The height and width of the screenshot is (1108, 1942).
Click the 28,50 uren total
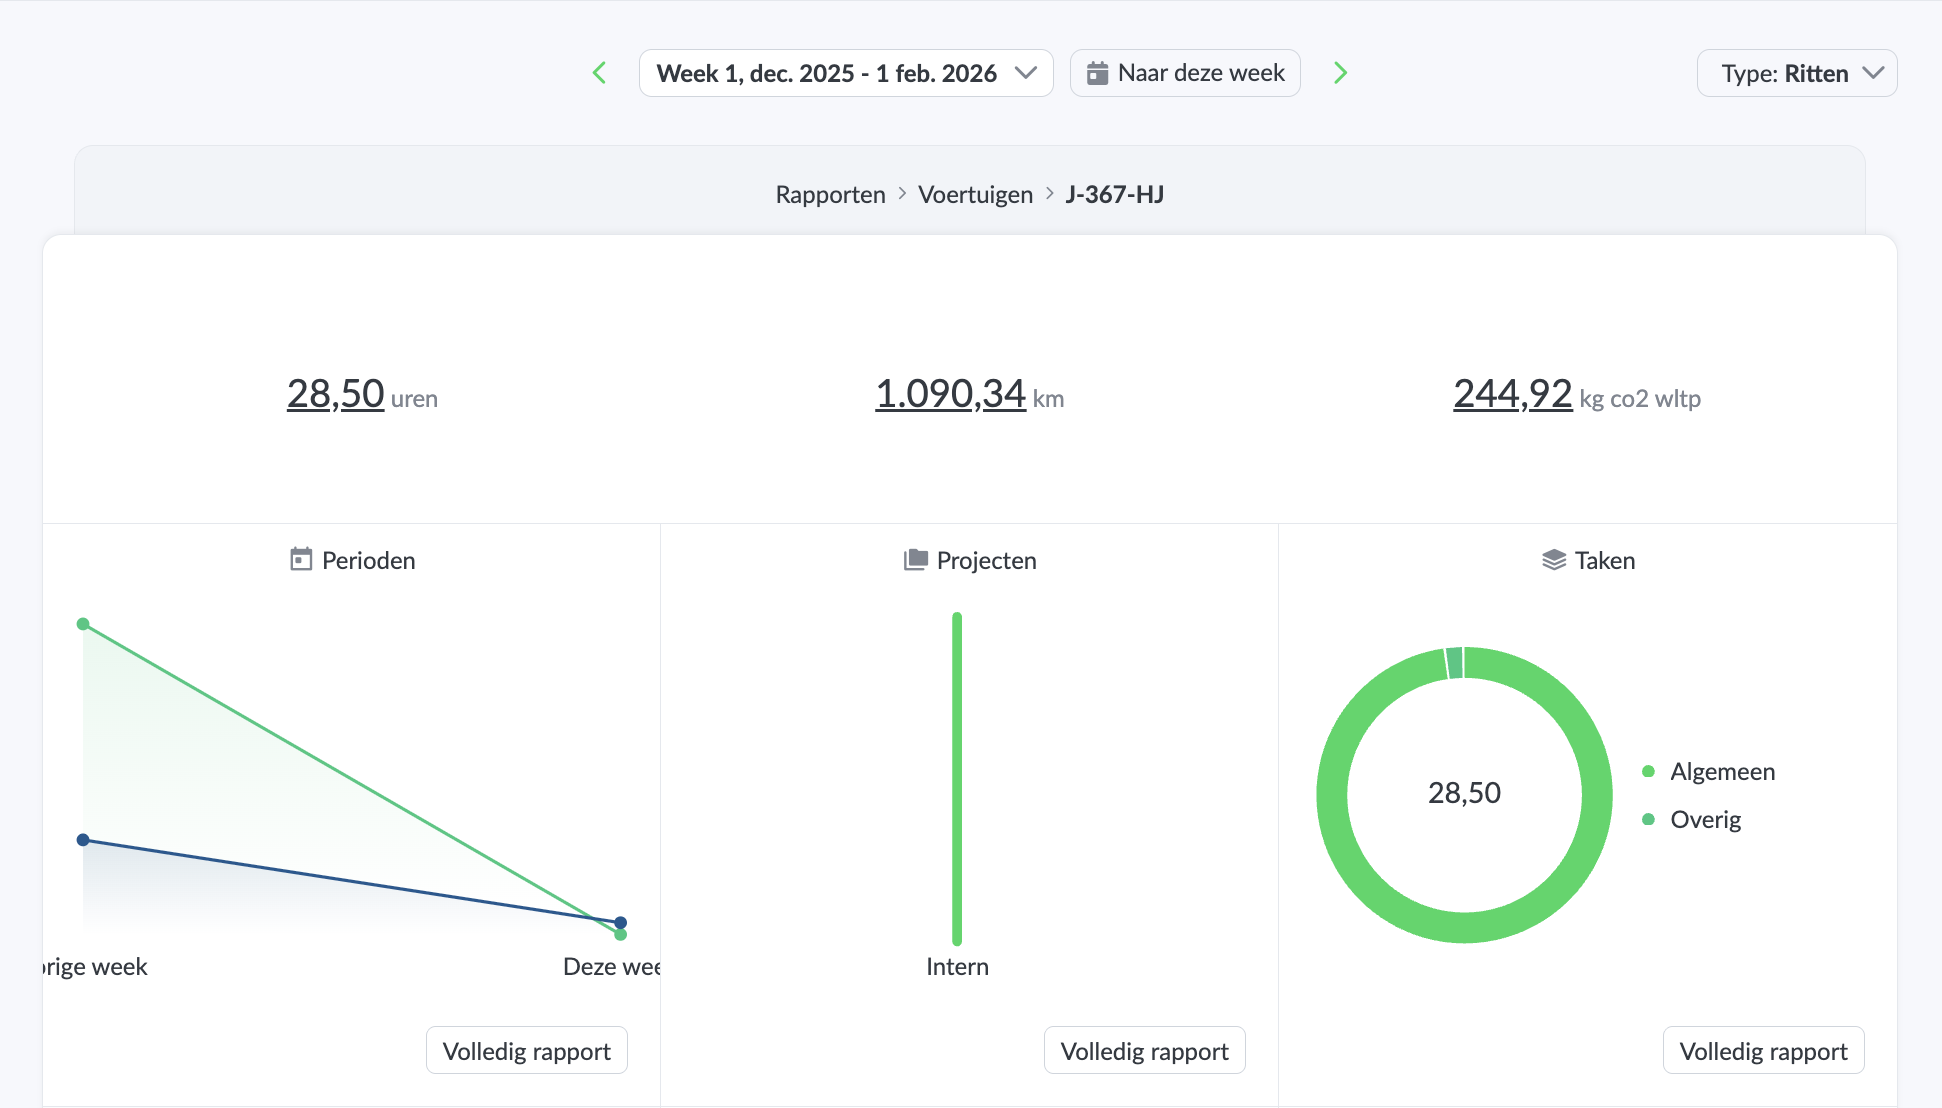(335, 394)
